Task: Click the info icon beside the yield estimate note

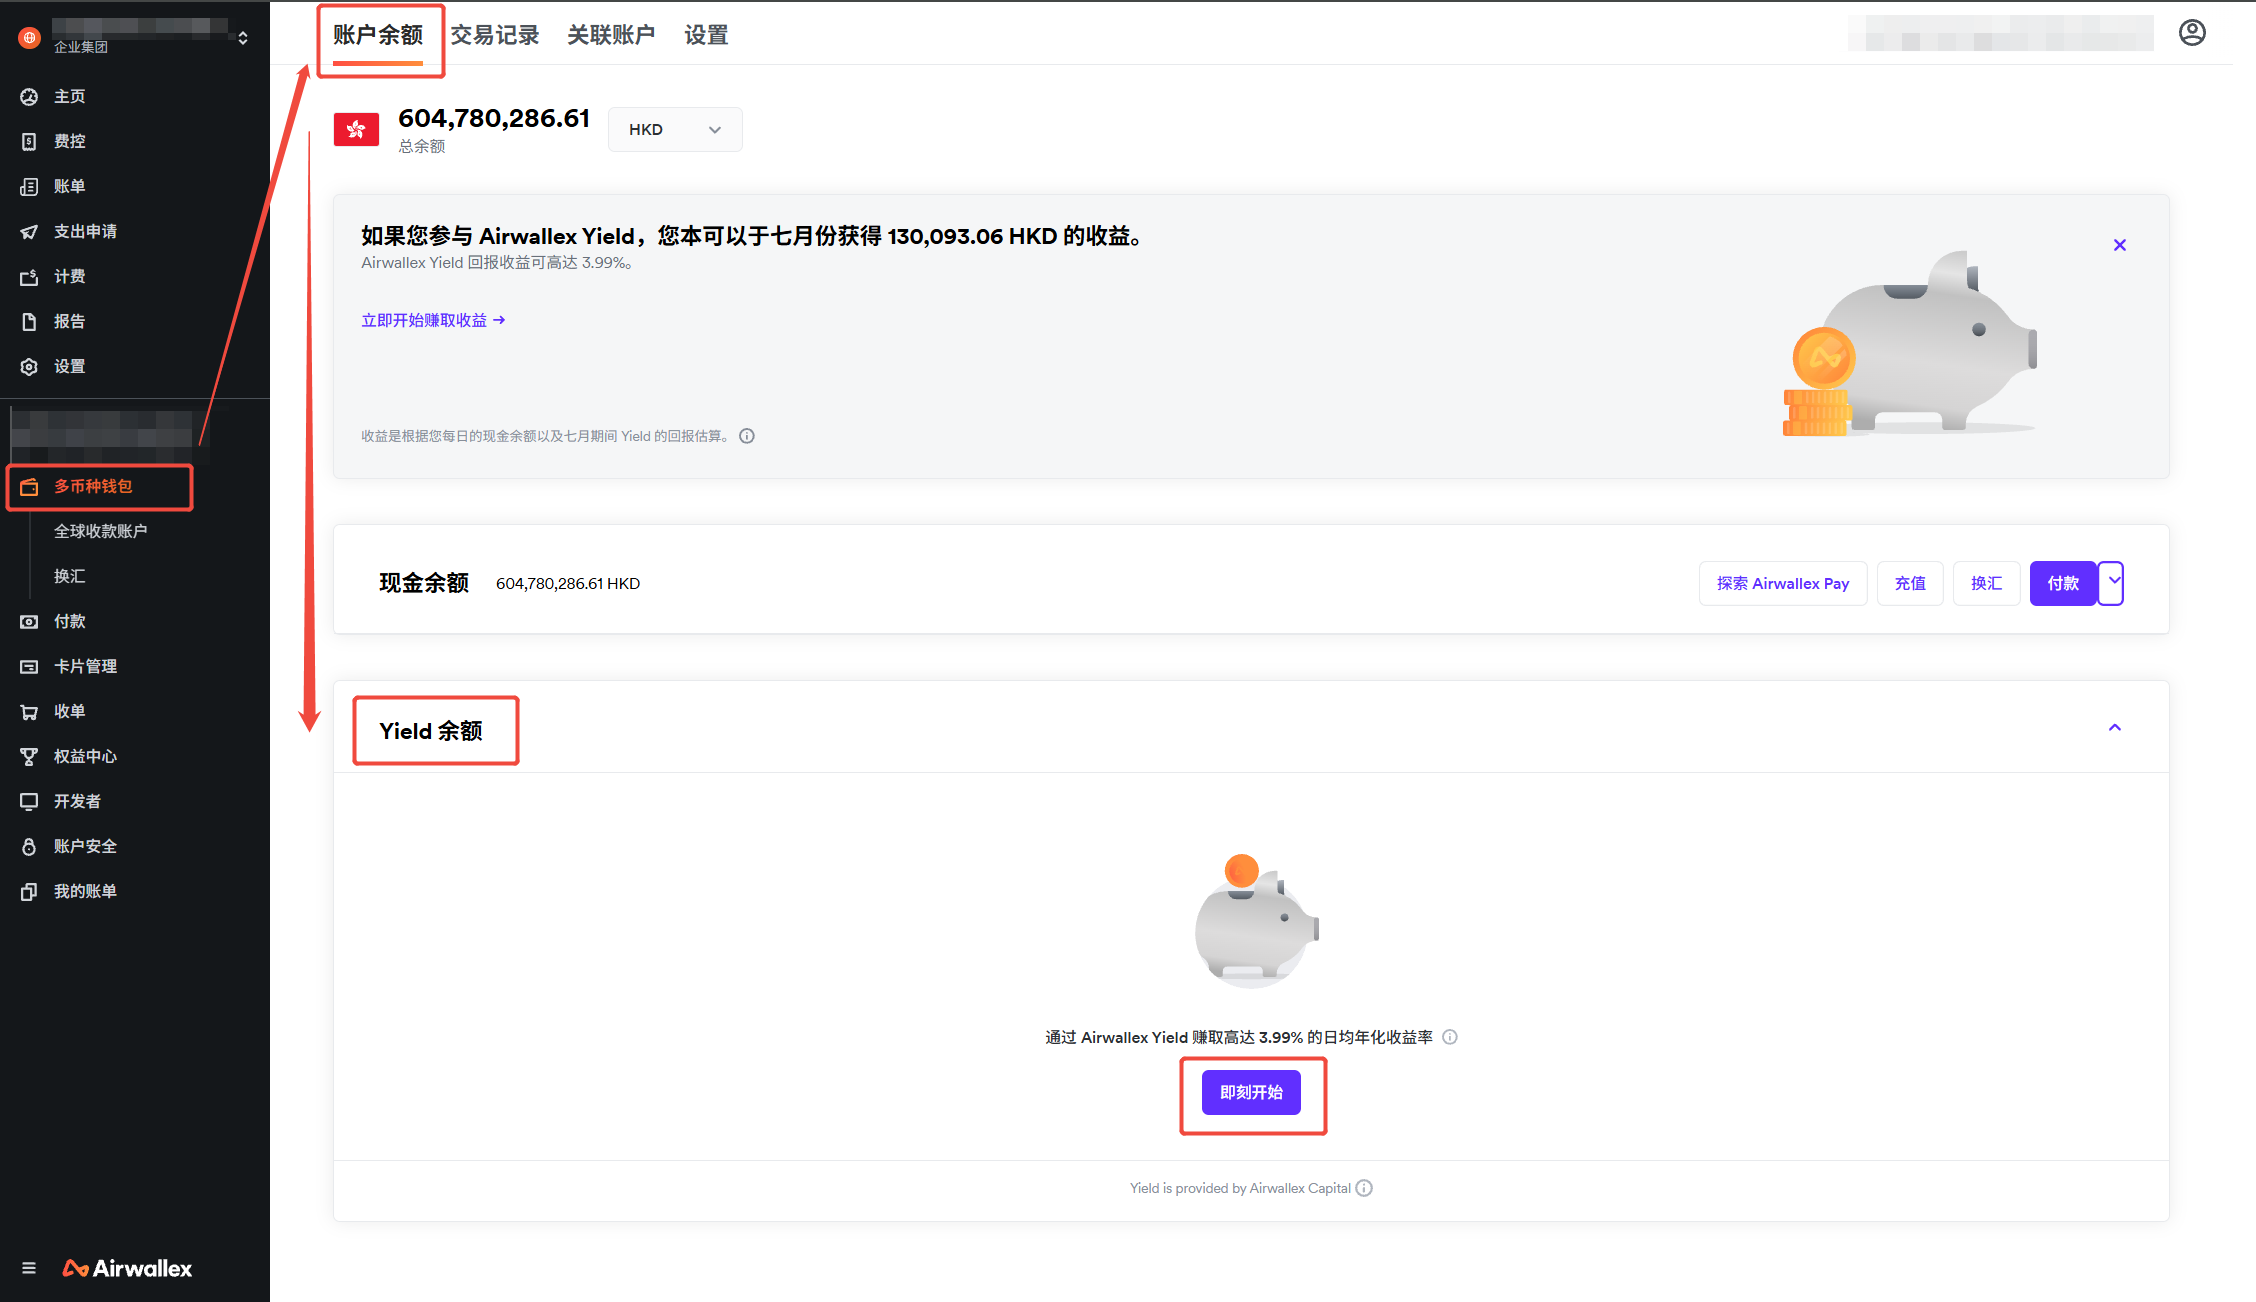Action: click(747, 436)
